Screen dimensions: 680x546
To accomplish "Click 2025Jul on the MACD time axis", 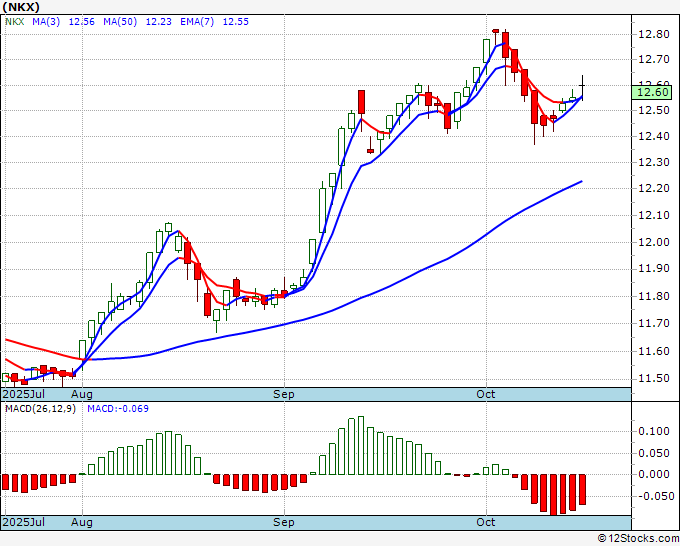I will pyautogui.click(x=24, y=522).
